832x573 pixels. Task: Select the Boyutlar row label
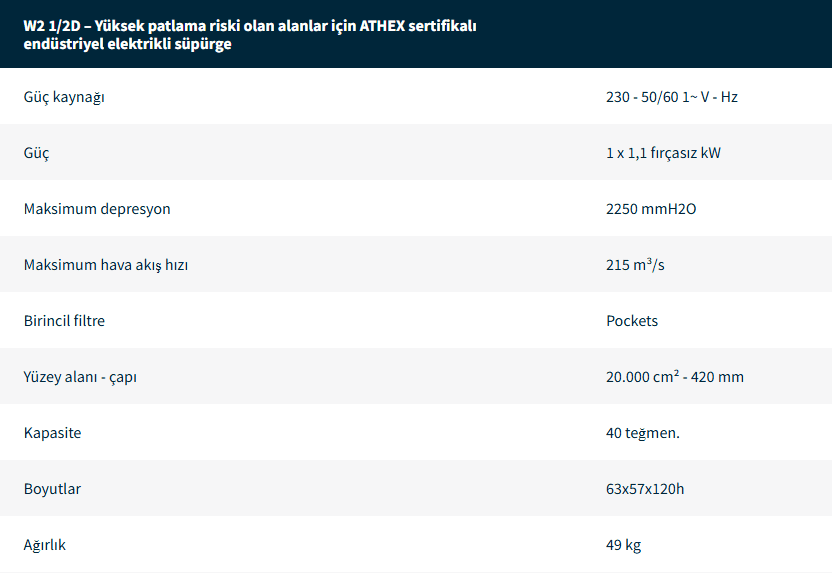click(x=52, y=489)
